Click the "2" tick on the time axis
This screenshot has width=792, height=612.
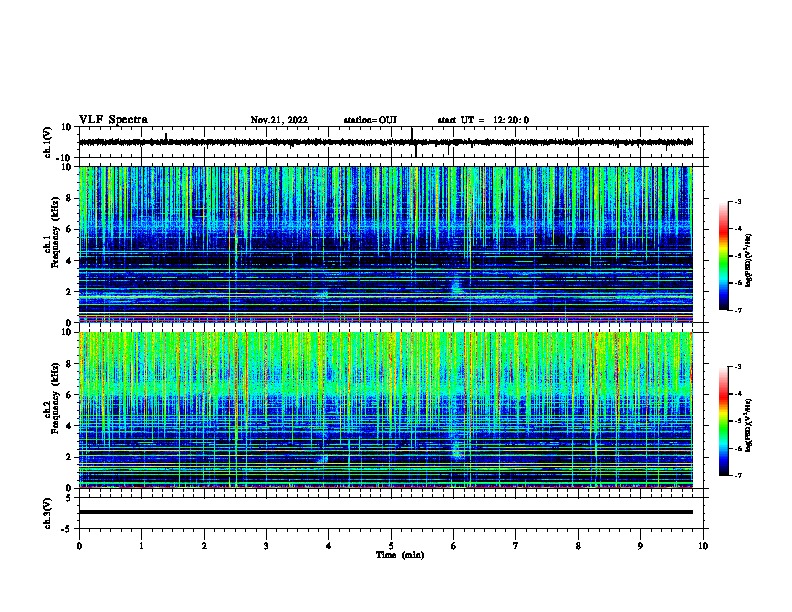coord(204,546)
